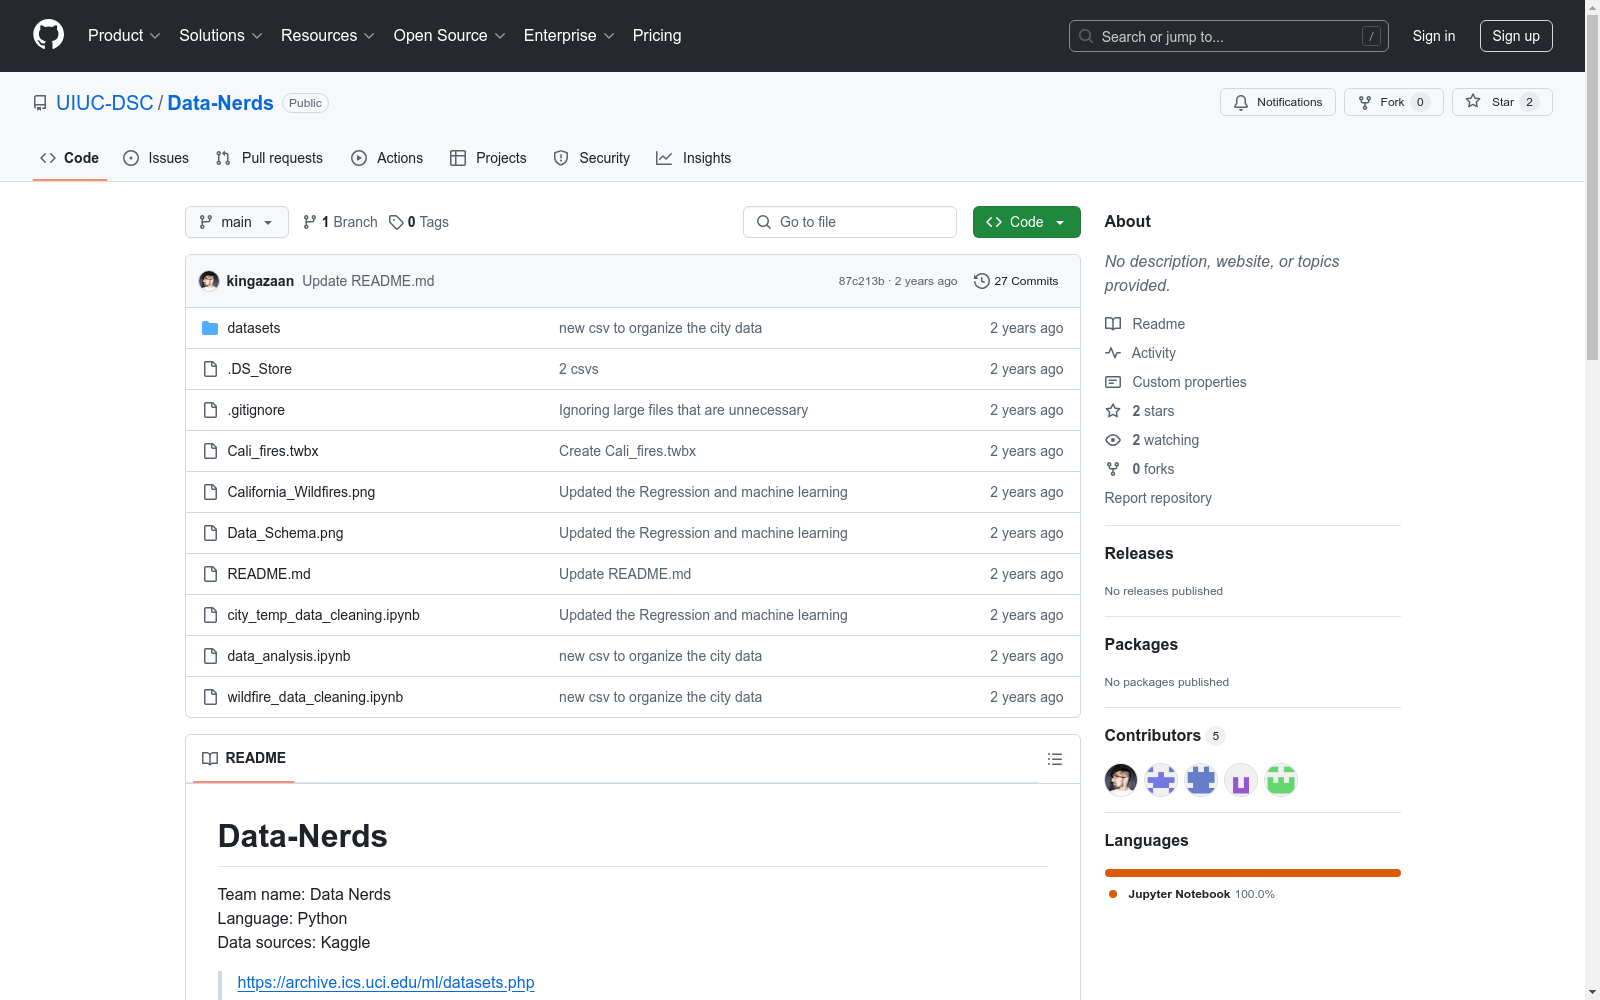Open the main branch selector dropdown
Image resolution: width=1600 pixels, height=1000 pixels.
pos(237,222)
